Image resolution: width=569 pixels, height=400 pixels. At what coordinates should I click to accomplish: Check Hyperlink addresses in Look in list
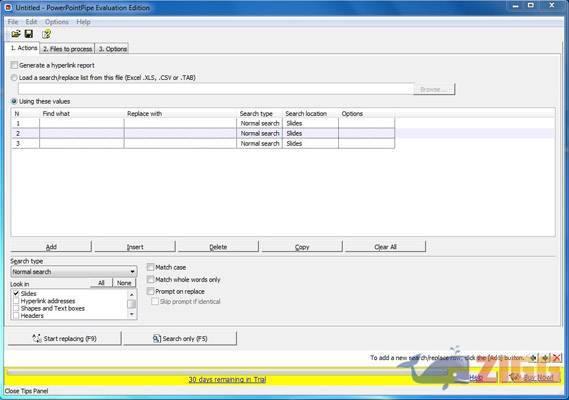coord(16,301)
